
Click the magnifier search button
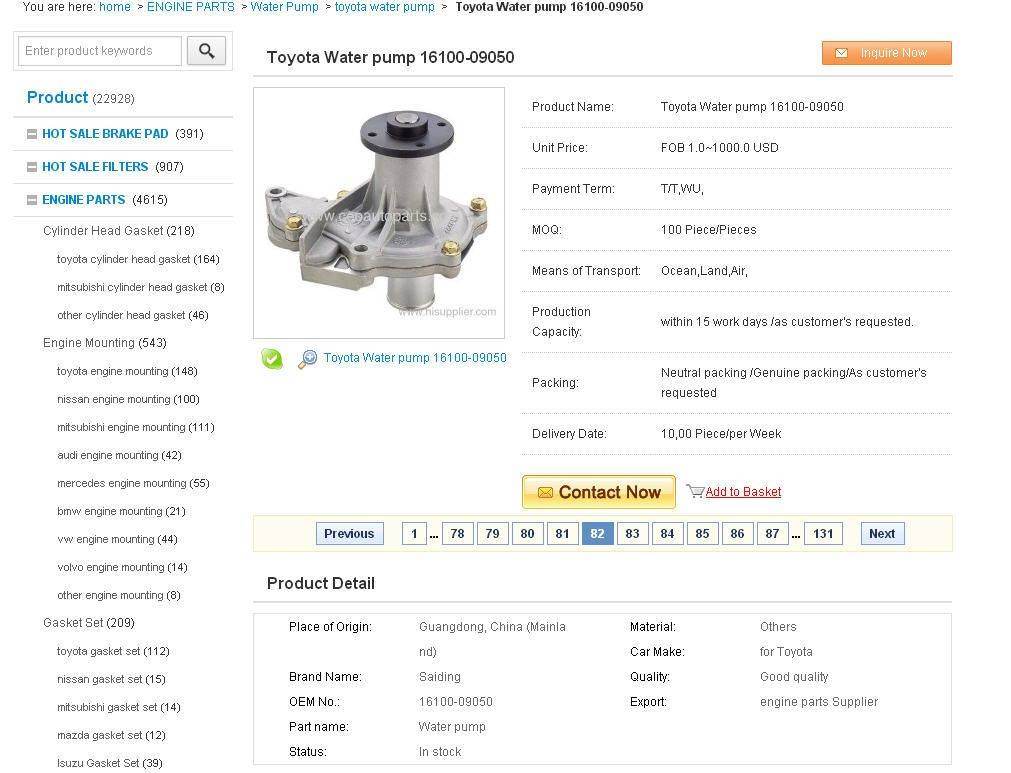(206, 51)
